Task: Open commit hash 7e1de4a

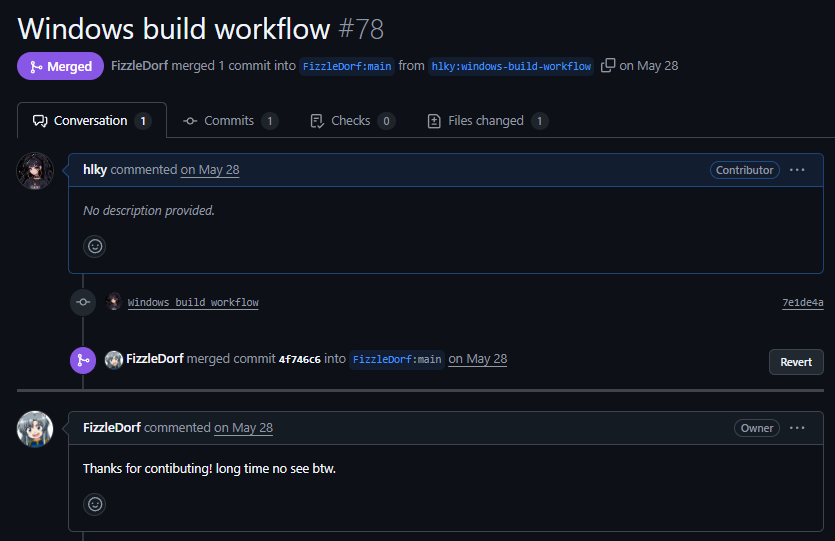Action: pyautogui.click(x=803, y=302)
